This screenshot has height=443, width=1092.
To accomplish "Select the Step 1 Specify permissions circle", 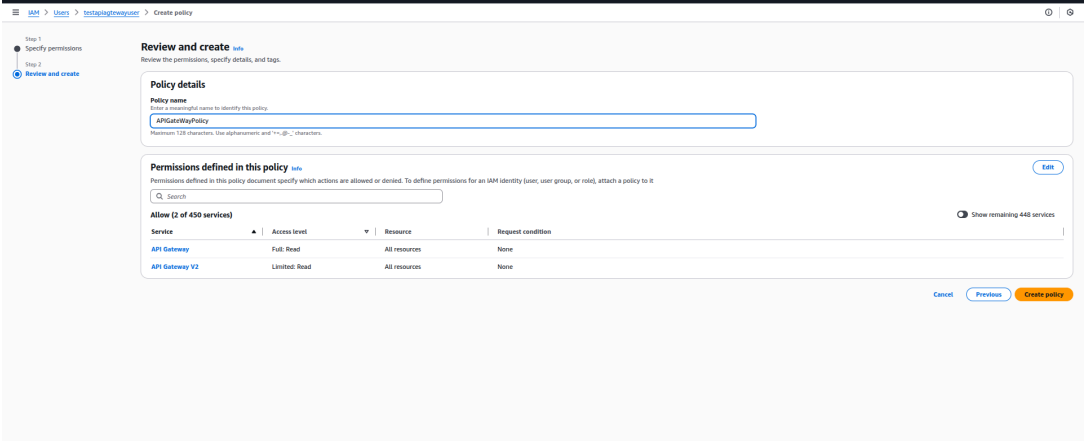I will [x=16, y=48].
